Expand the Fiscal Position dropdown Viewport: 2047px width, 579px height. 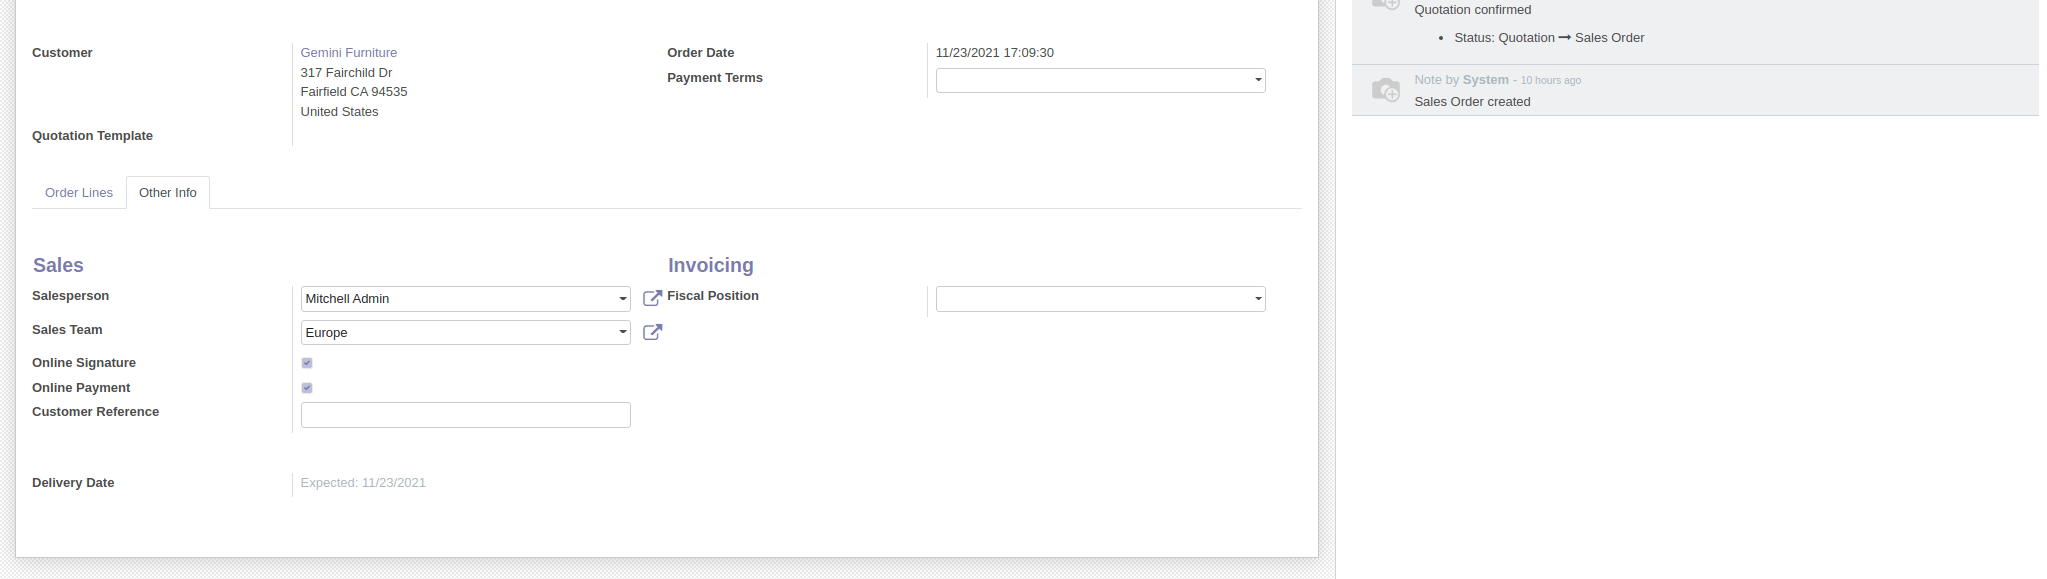click(1100, 299)
